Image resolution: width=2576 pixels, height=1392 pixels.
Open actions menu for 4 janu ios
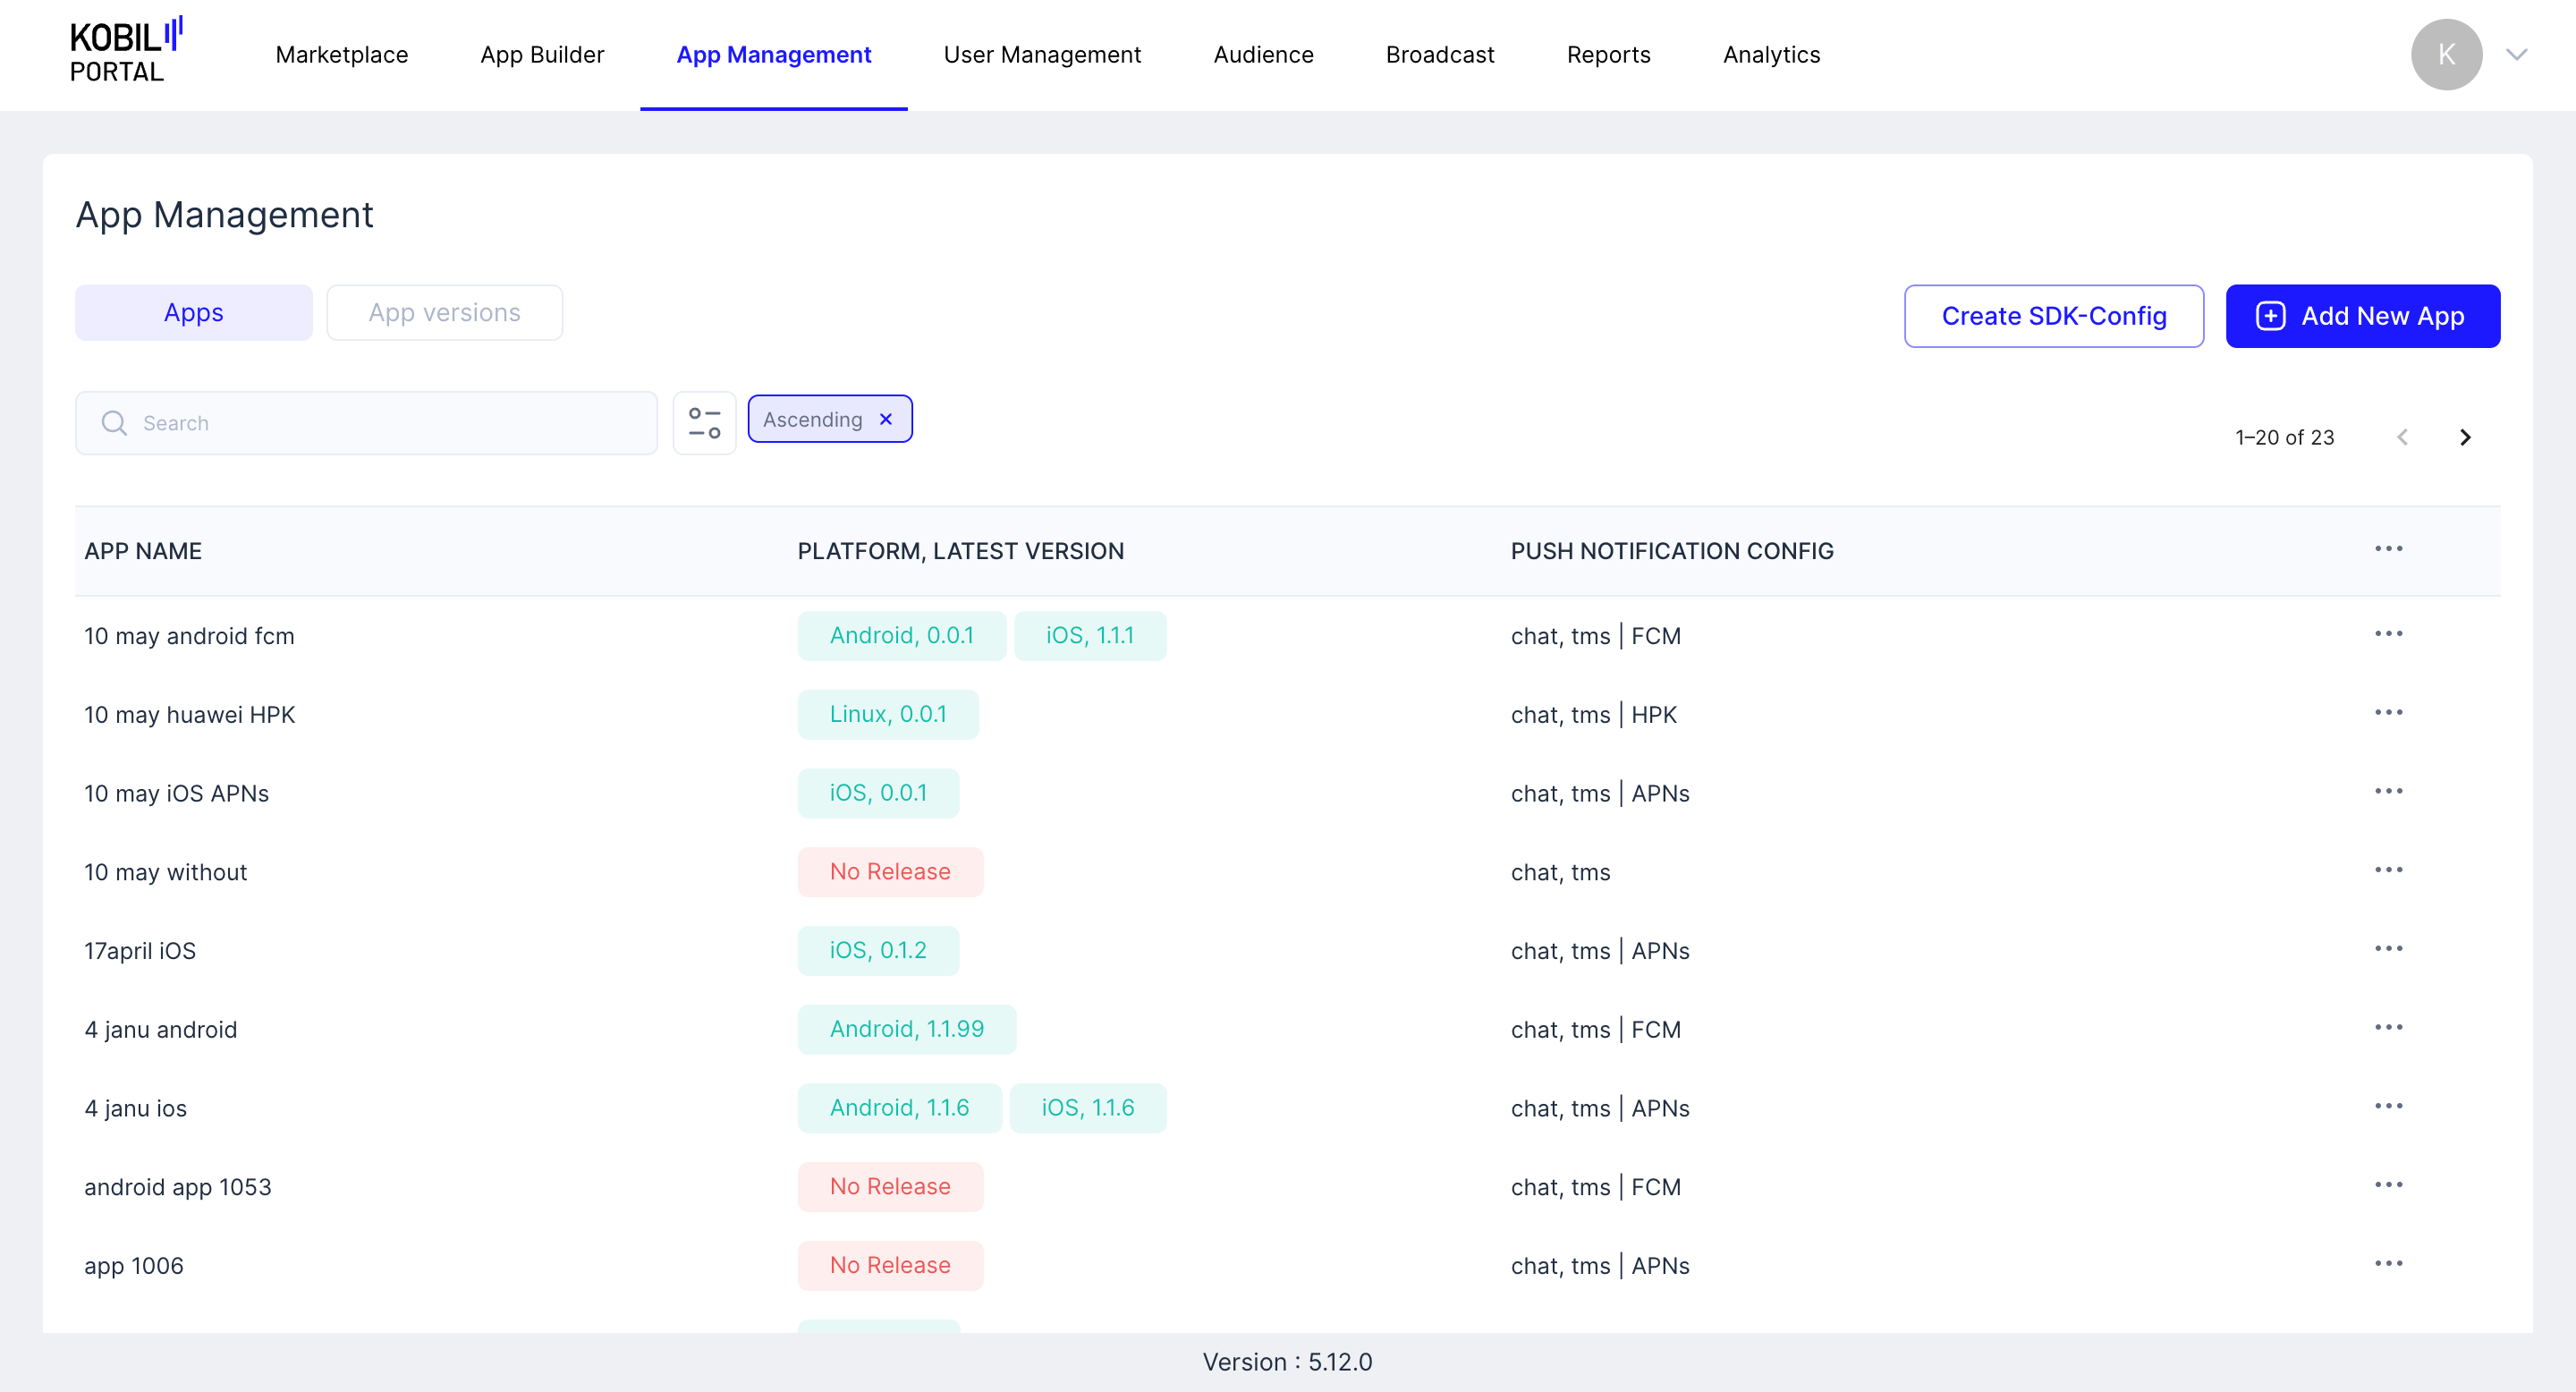(x=2388, y=1106)
